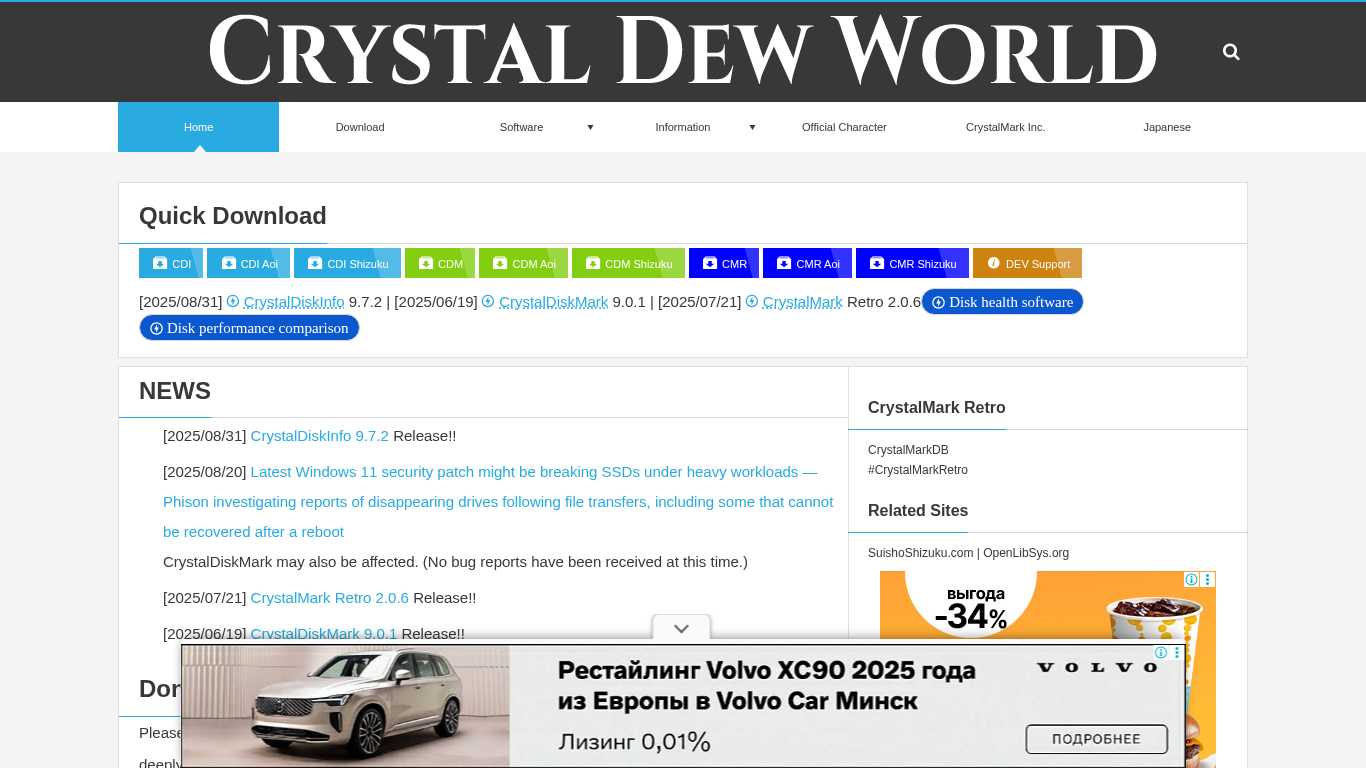Download the CMR Shizuku edition
Screen dimensions: 1366x768
point(912,263)
